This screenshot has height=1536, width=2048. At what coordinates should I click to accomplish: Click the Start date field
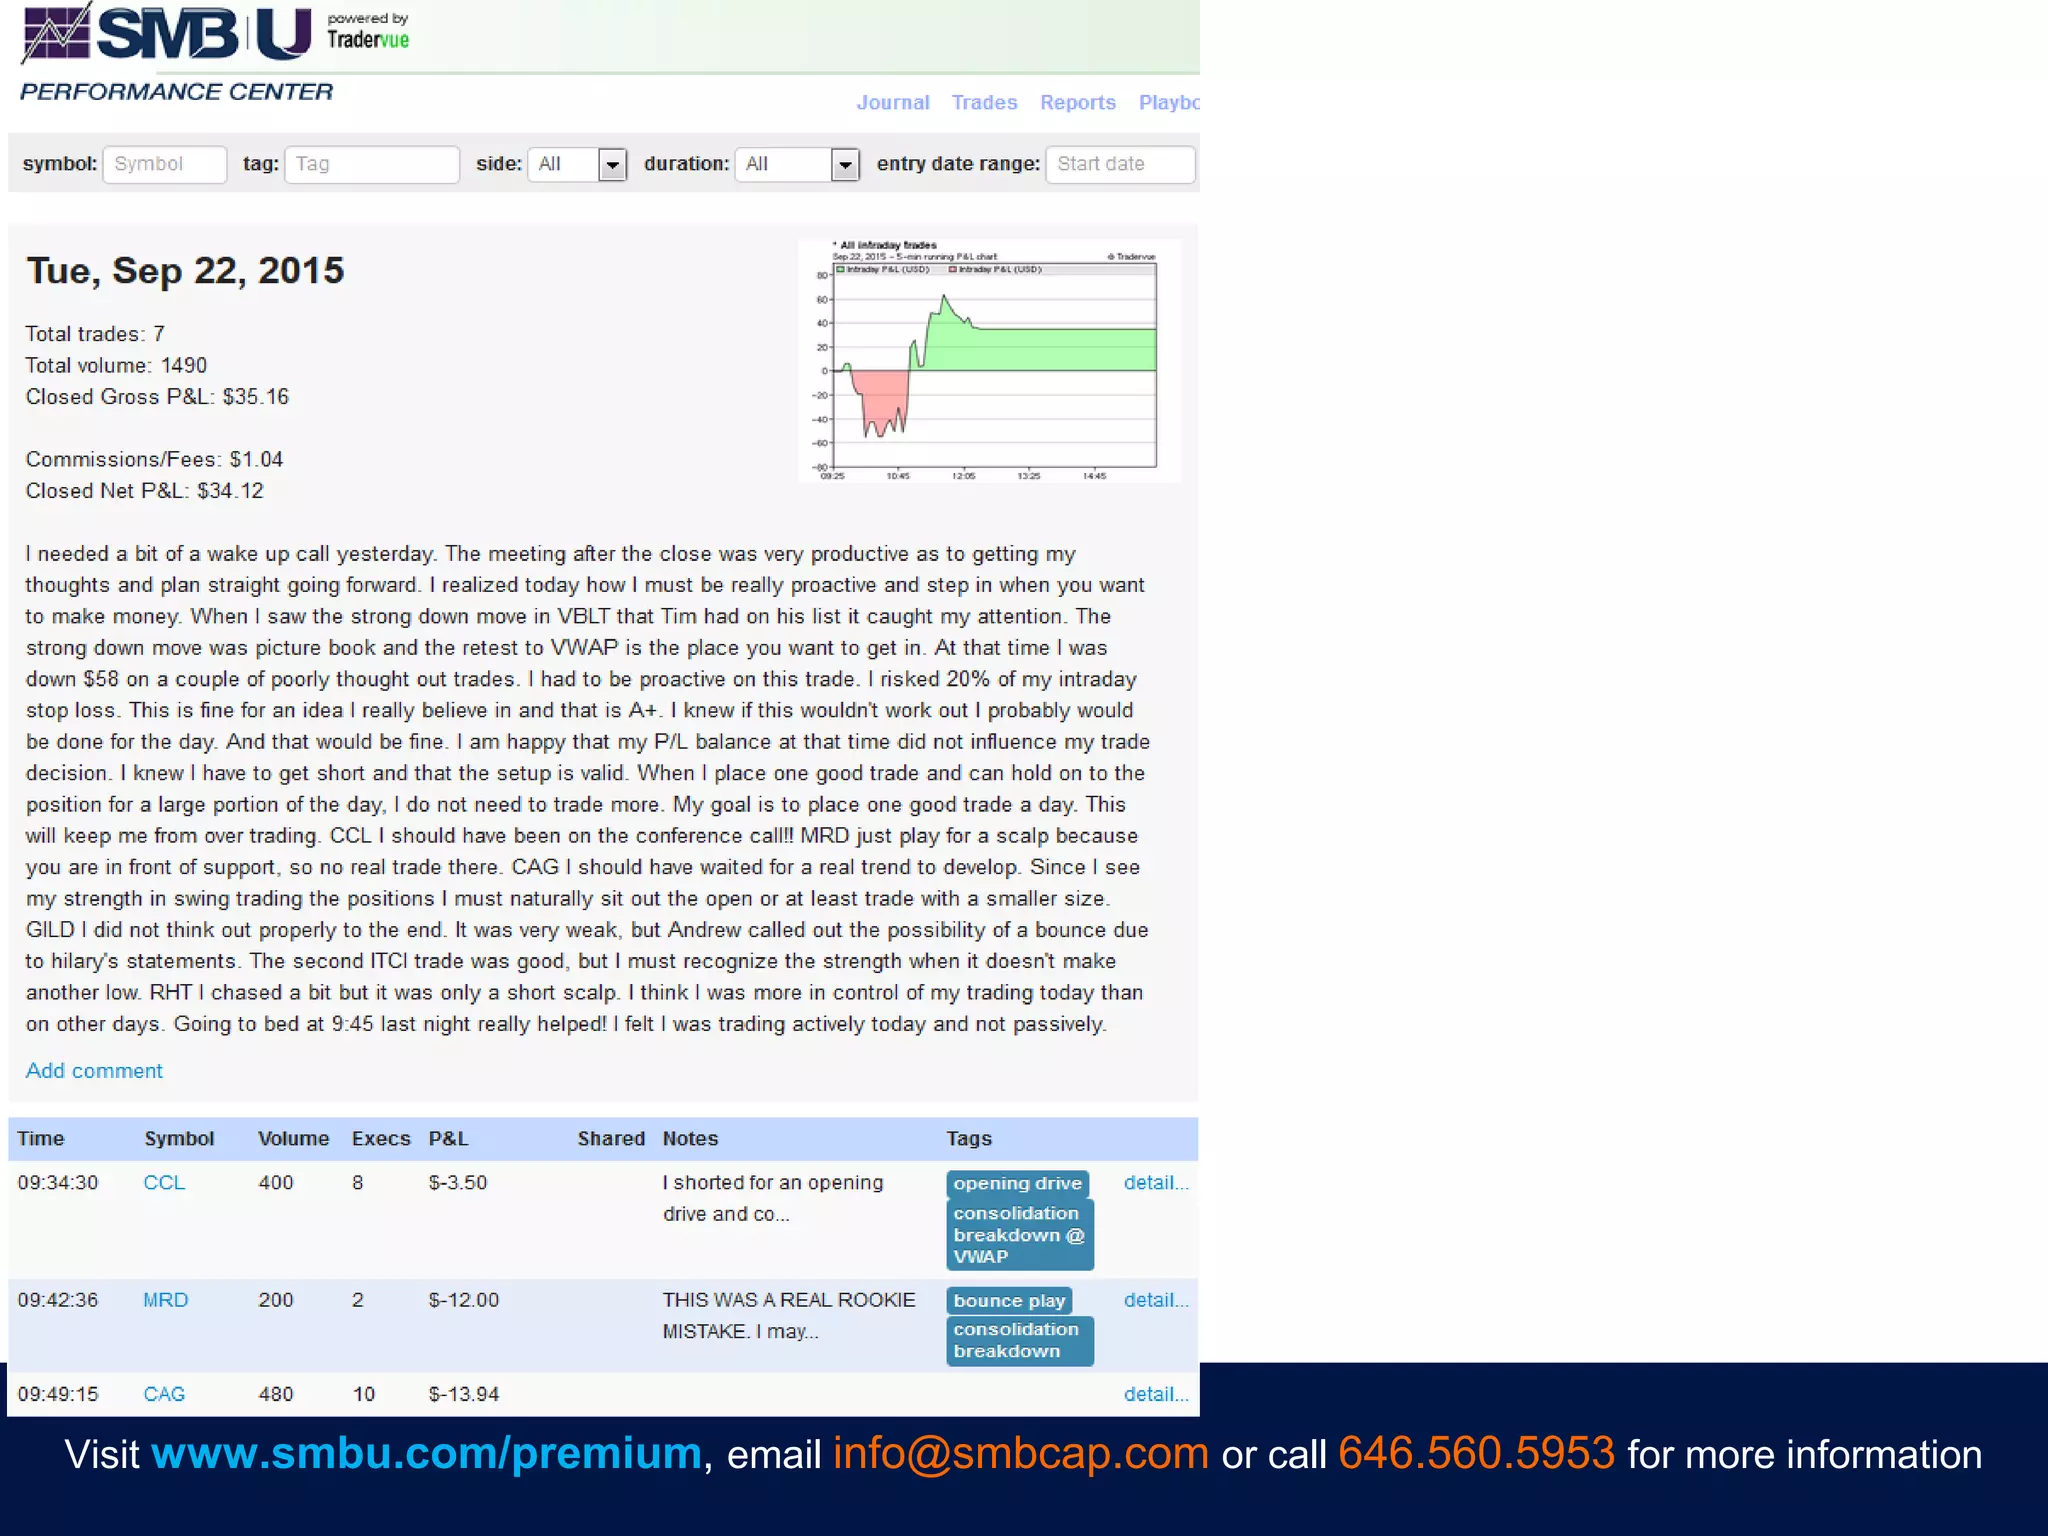pos(1119,164)
